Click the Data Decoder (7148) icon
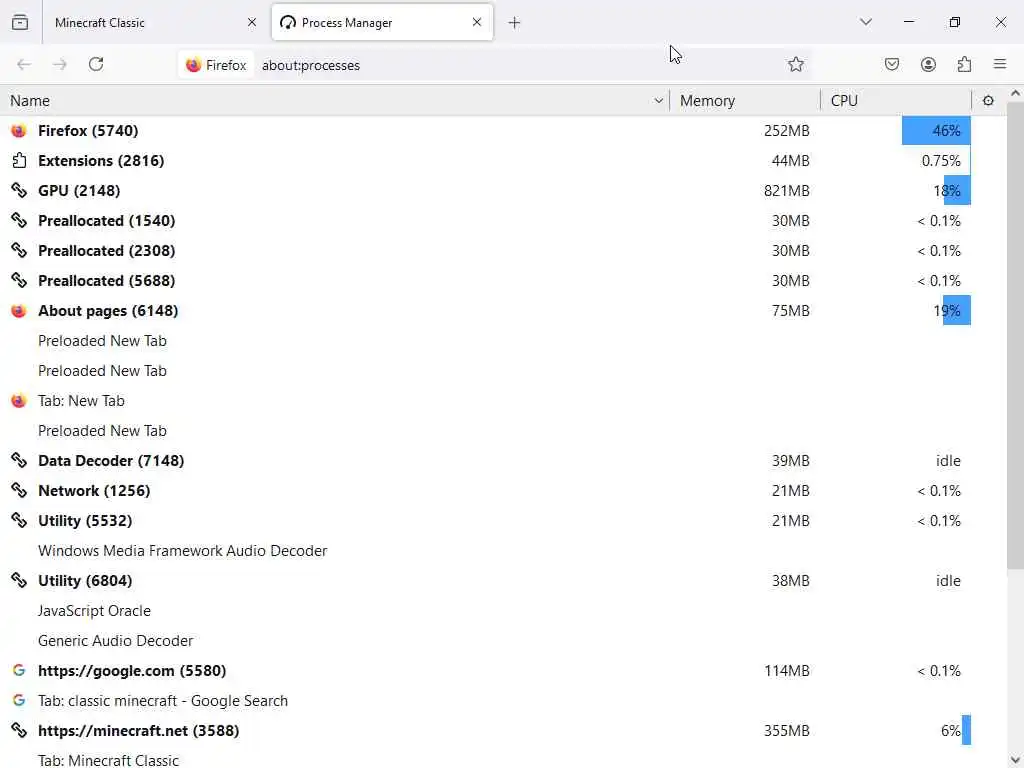 click(19, 460)
